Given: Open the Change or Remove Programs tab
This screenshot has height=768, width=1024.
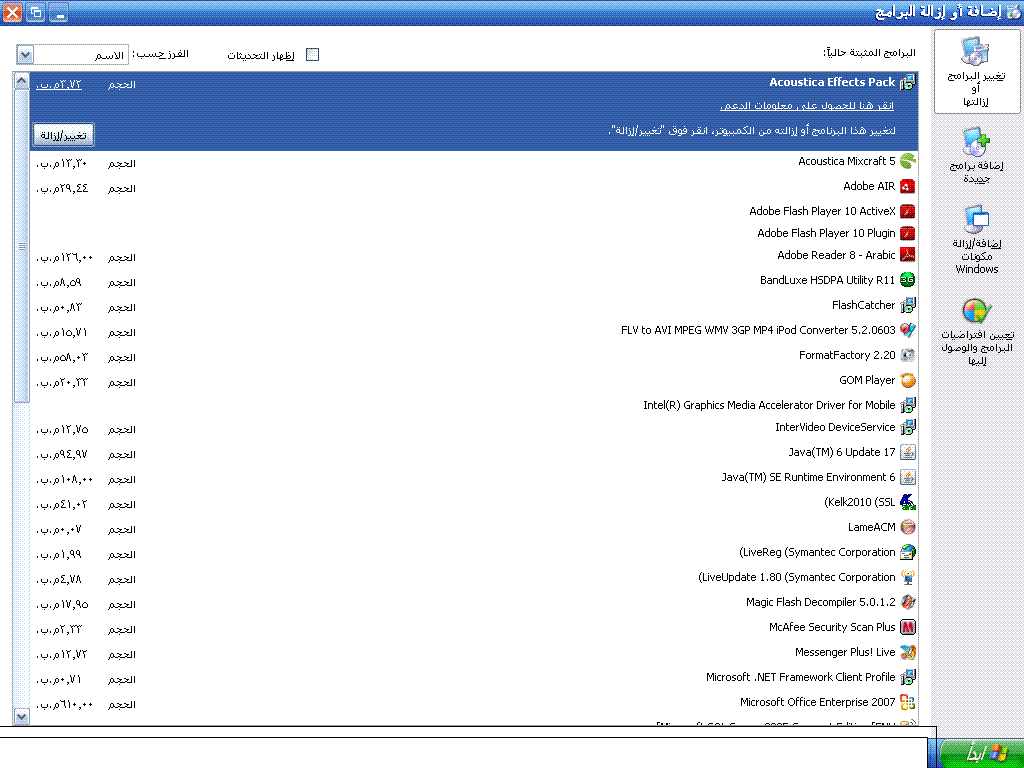Looking at the screenshot, I should [976, 72].
